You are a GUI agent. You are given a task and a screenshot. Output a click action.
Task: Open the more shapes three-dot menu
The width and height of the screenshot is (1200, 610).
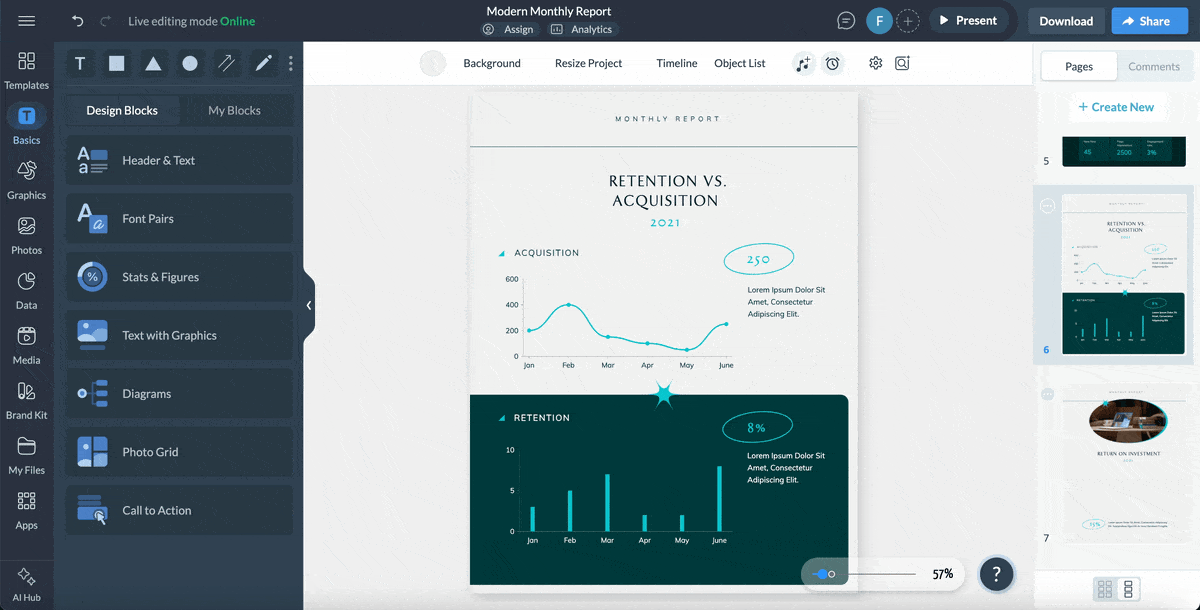coord(290,63)
